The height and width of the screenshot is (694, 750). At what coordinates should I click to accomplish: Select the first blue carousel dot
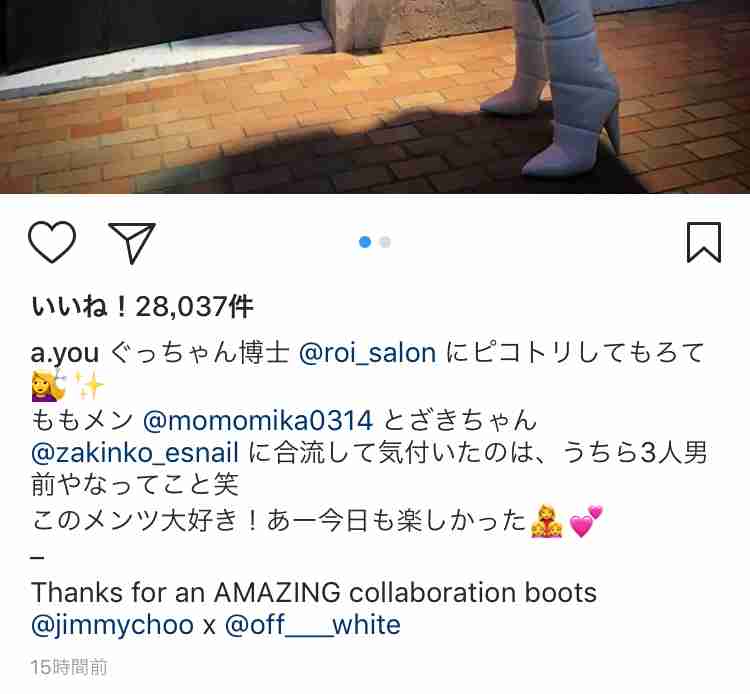(365, 242)
